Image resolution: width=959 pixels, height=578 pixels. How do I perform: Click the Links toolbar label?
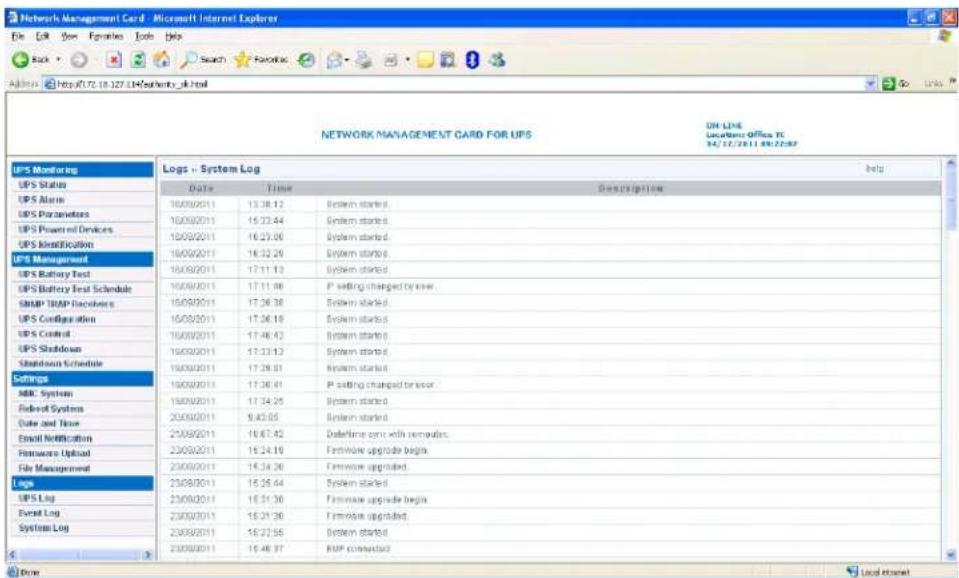tap(934, 83)
